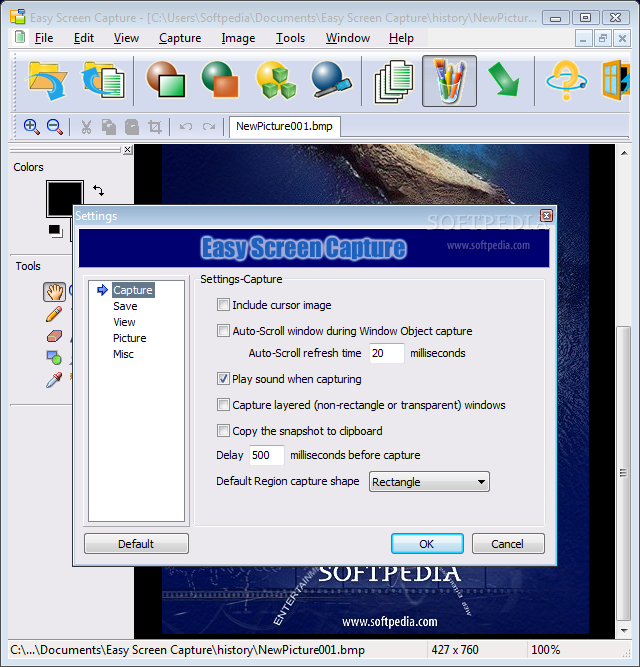Click the history folder with document icon
This screenshot has width=640, height=667.
[103, 80]
